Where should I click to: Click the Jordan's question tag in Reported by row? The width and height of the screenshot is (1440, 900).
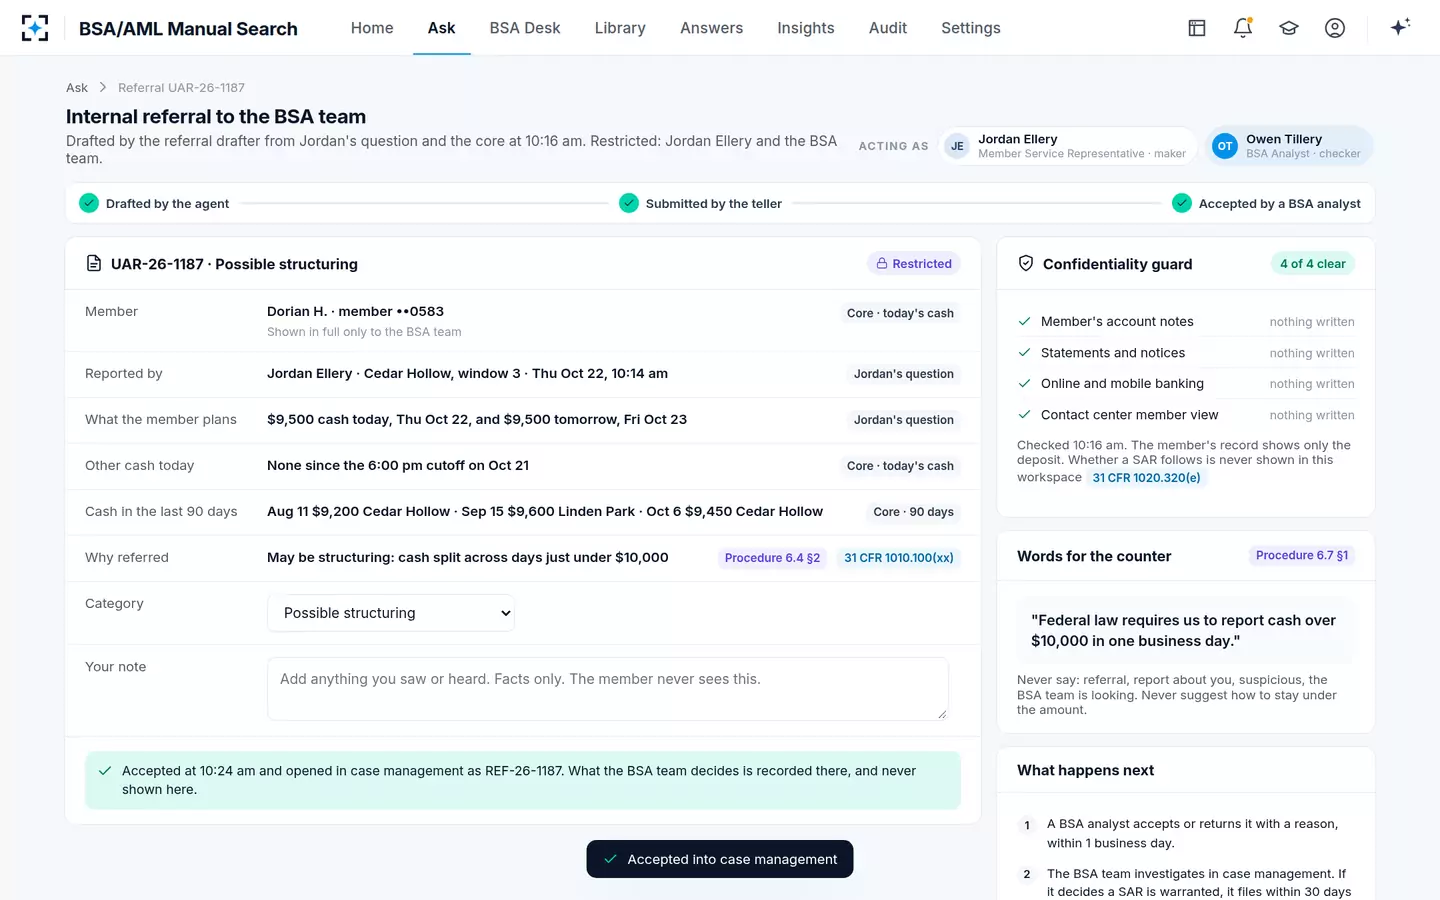click(904, 374)
